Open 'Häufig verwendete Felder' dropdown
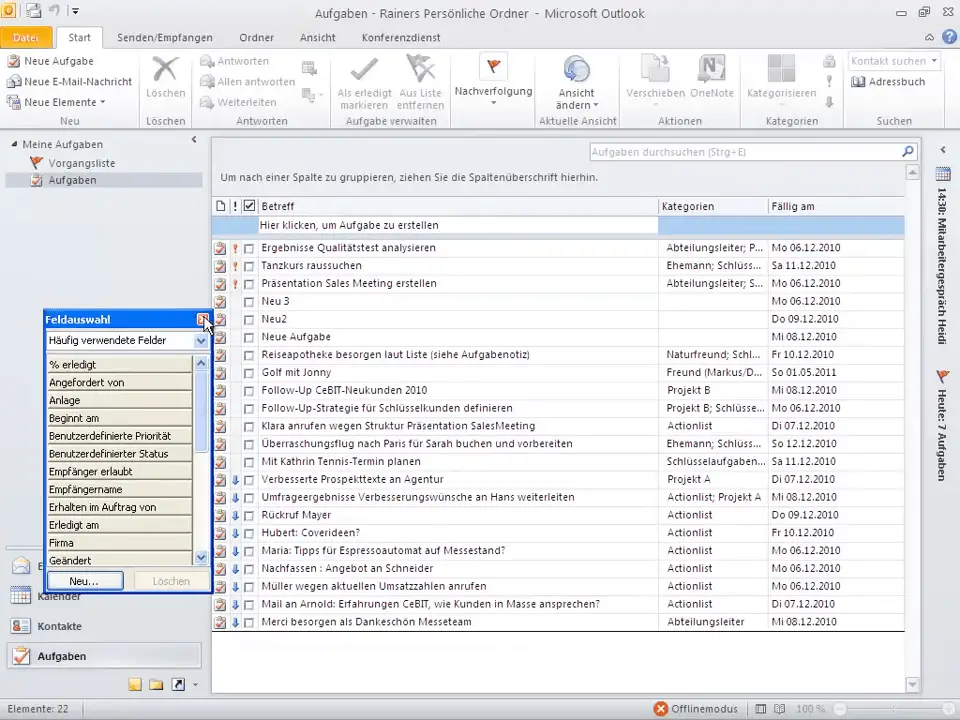This screenshot has width=960, height=720. point(201,341)
